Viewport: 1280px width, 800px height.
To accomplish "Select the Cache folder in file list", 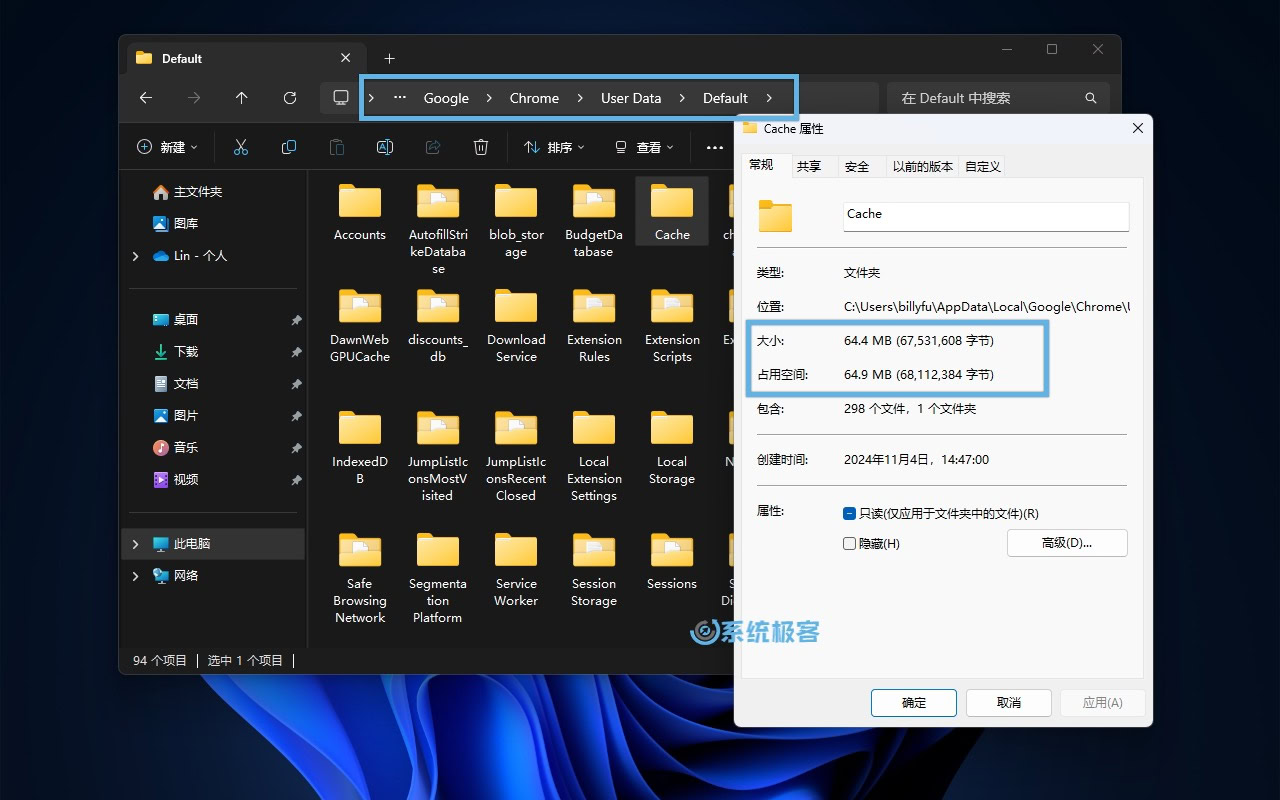I will tap(672, 212).
